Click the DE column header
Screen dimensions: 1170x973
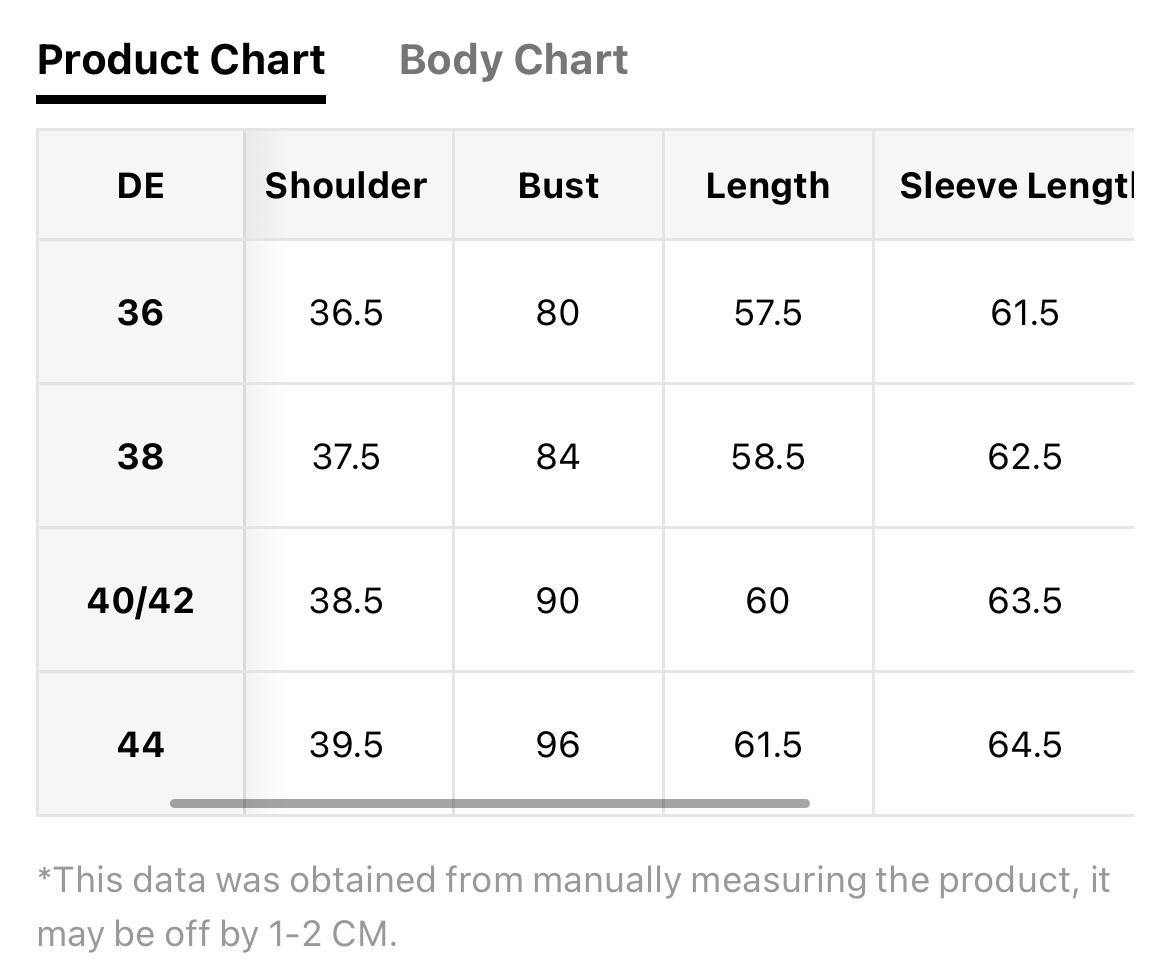click(140, 185)
